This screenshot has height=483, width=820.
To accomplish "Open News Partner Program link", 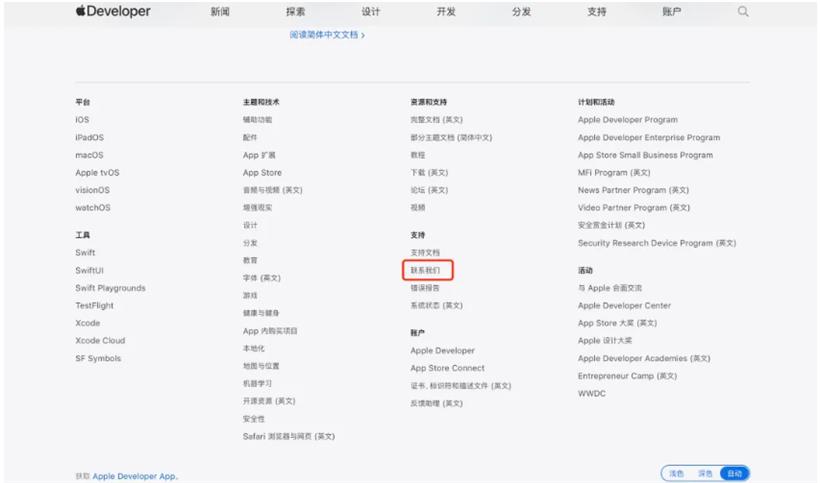I will click(633, 190).
